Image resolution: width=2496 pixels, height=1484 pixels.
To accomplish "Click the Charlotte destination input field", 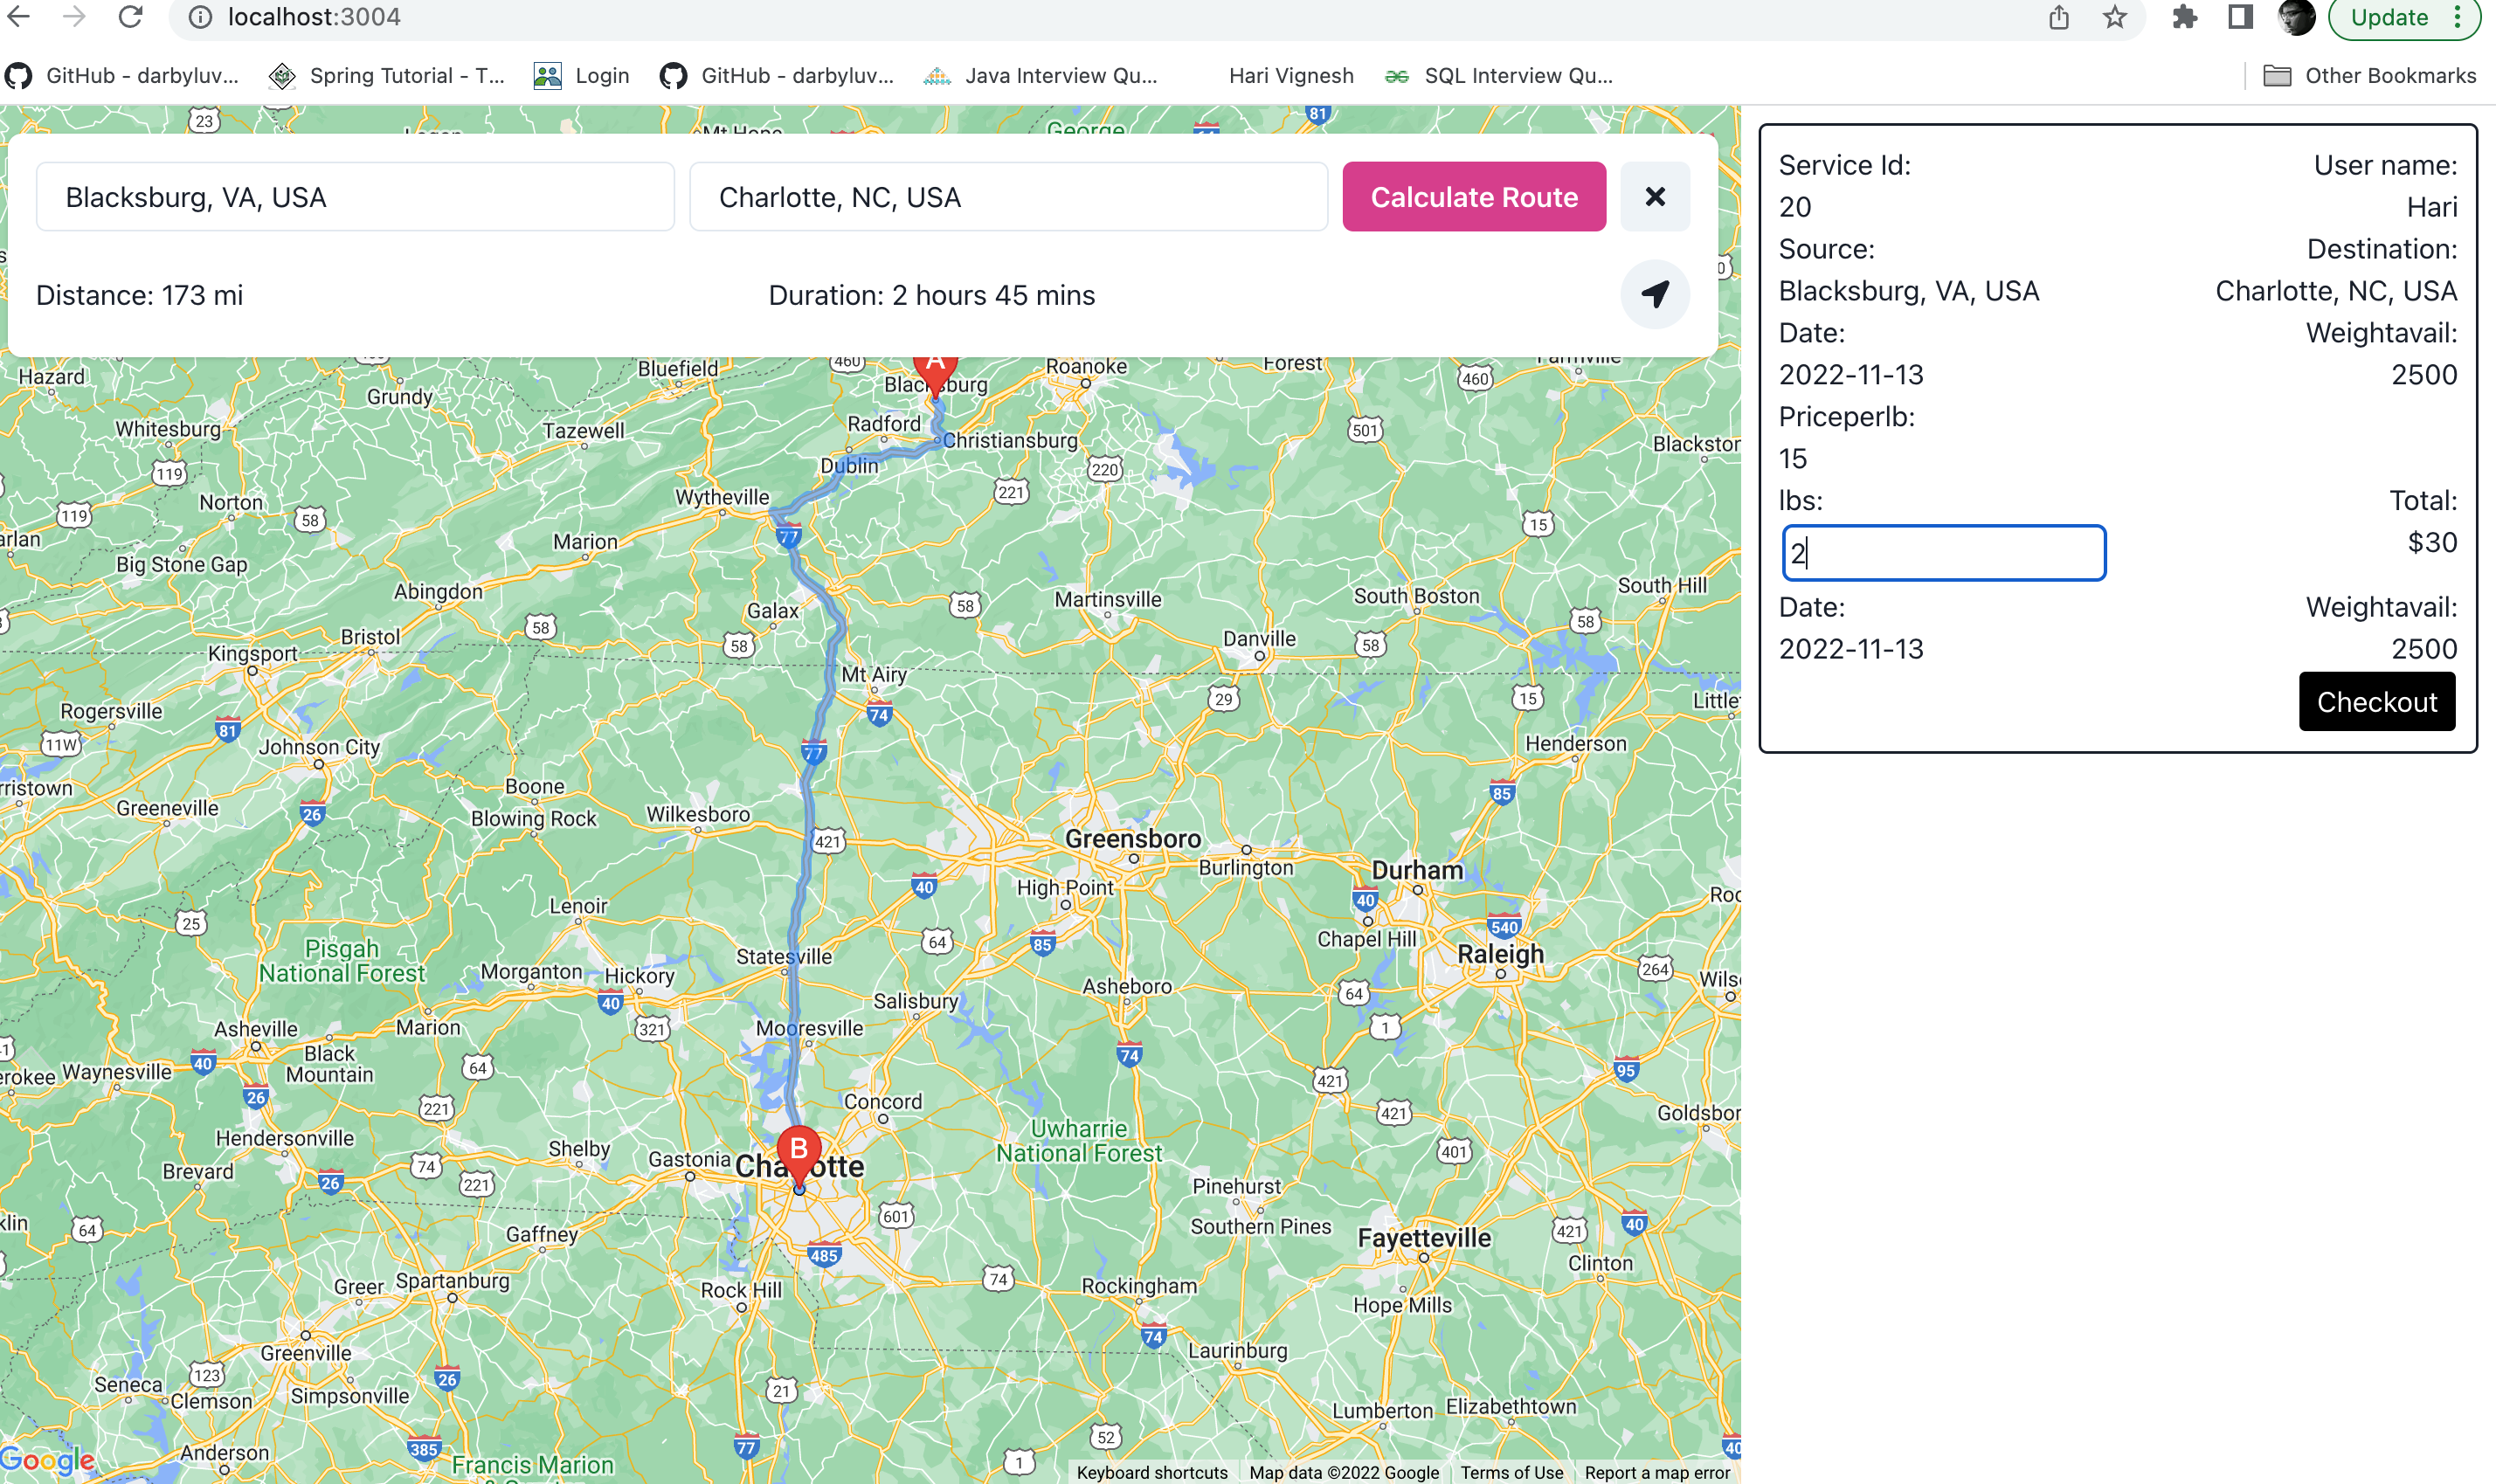I will (1008, 197).
